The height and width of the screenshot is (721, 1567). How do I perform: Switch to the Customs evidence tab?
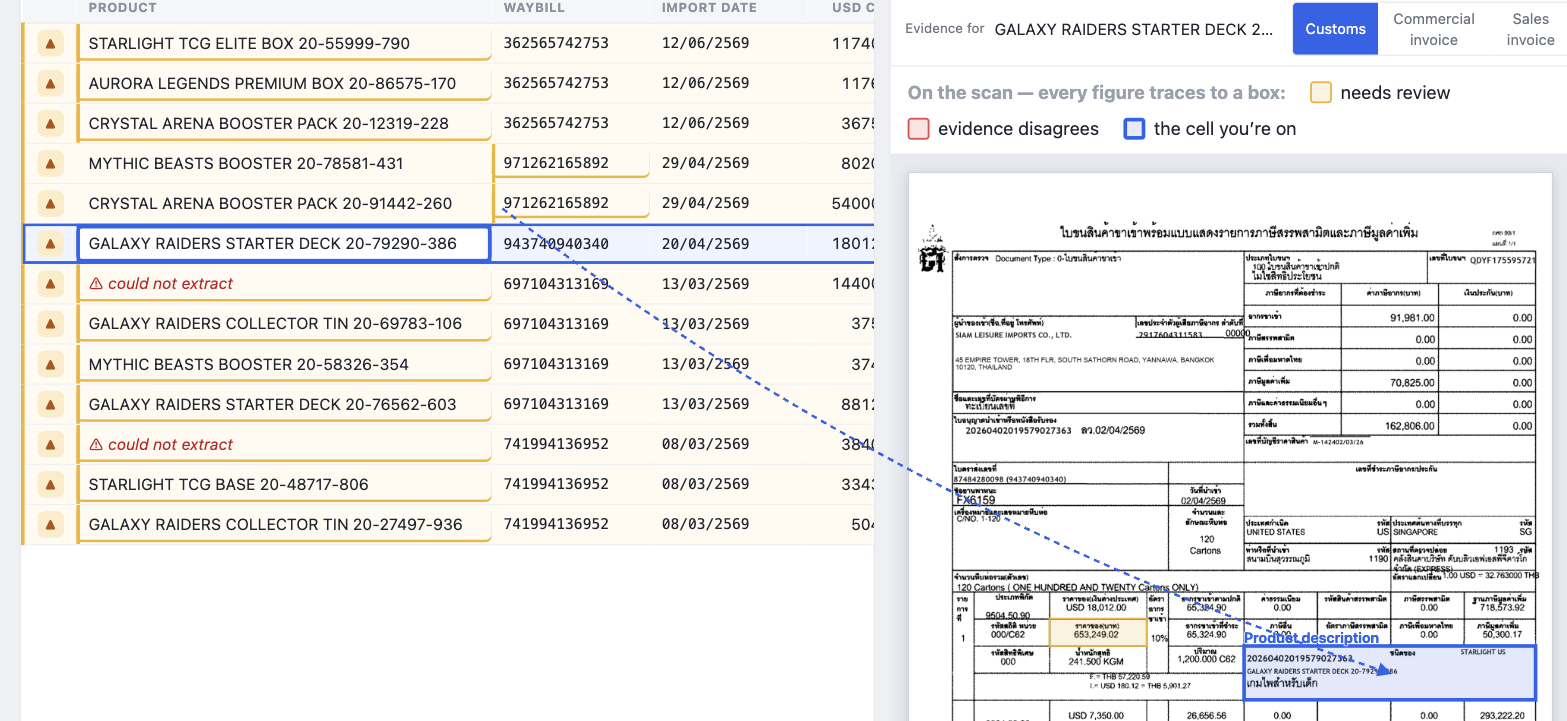(1335, 29)
